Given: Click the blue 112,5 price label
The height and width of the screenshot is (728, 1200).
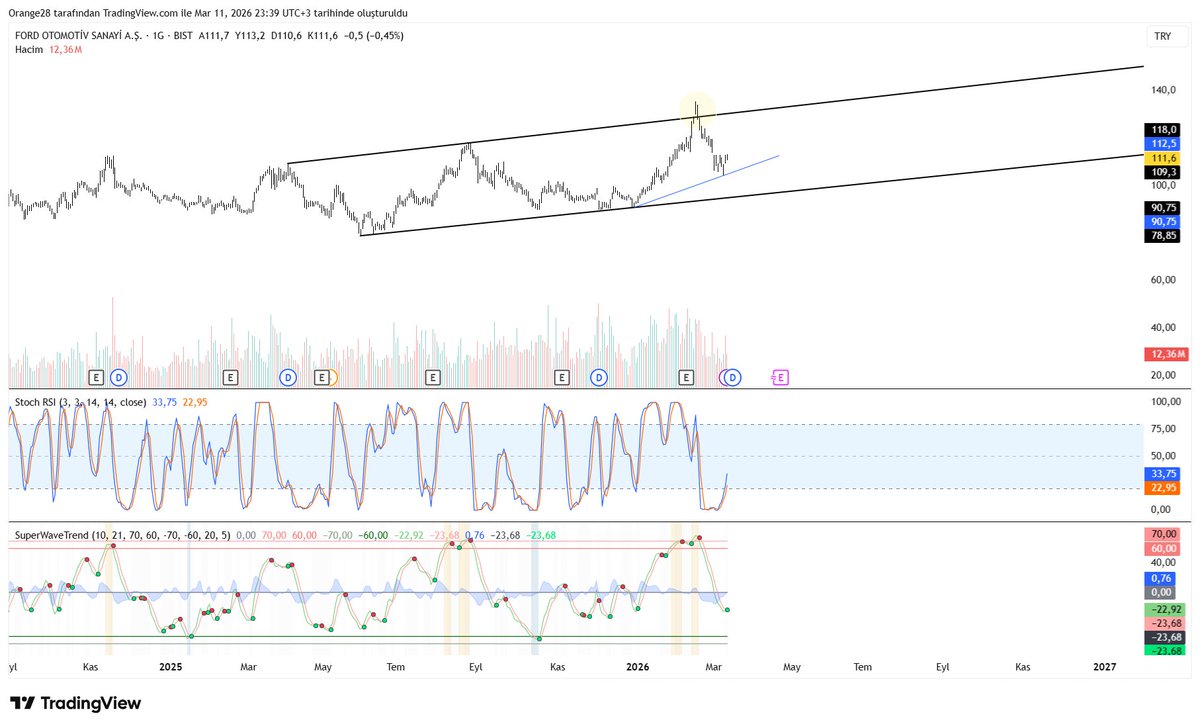Looking at the screenshot, I should coord(1163,144).
